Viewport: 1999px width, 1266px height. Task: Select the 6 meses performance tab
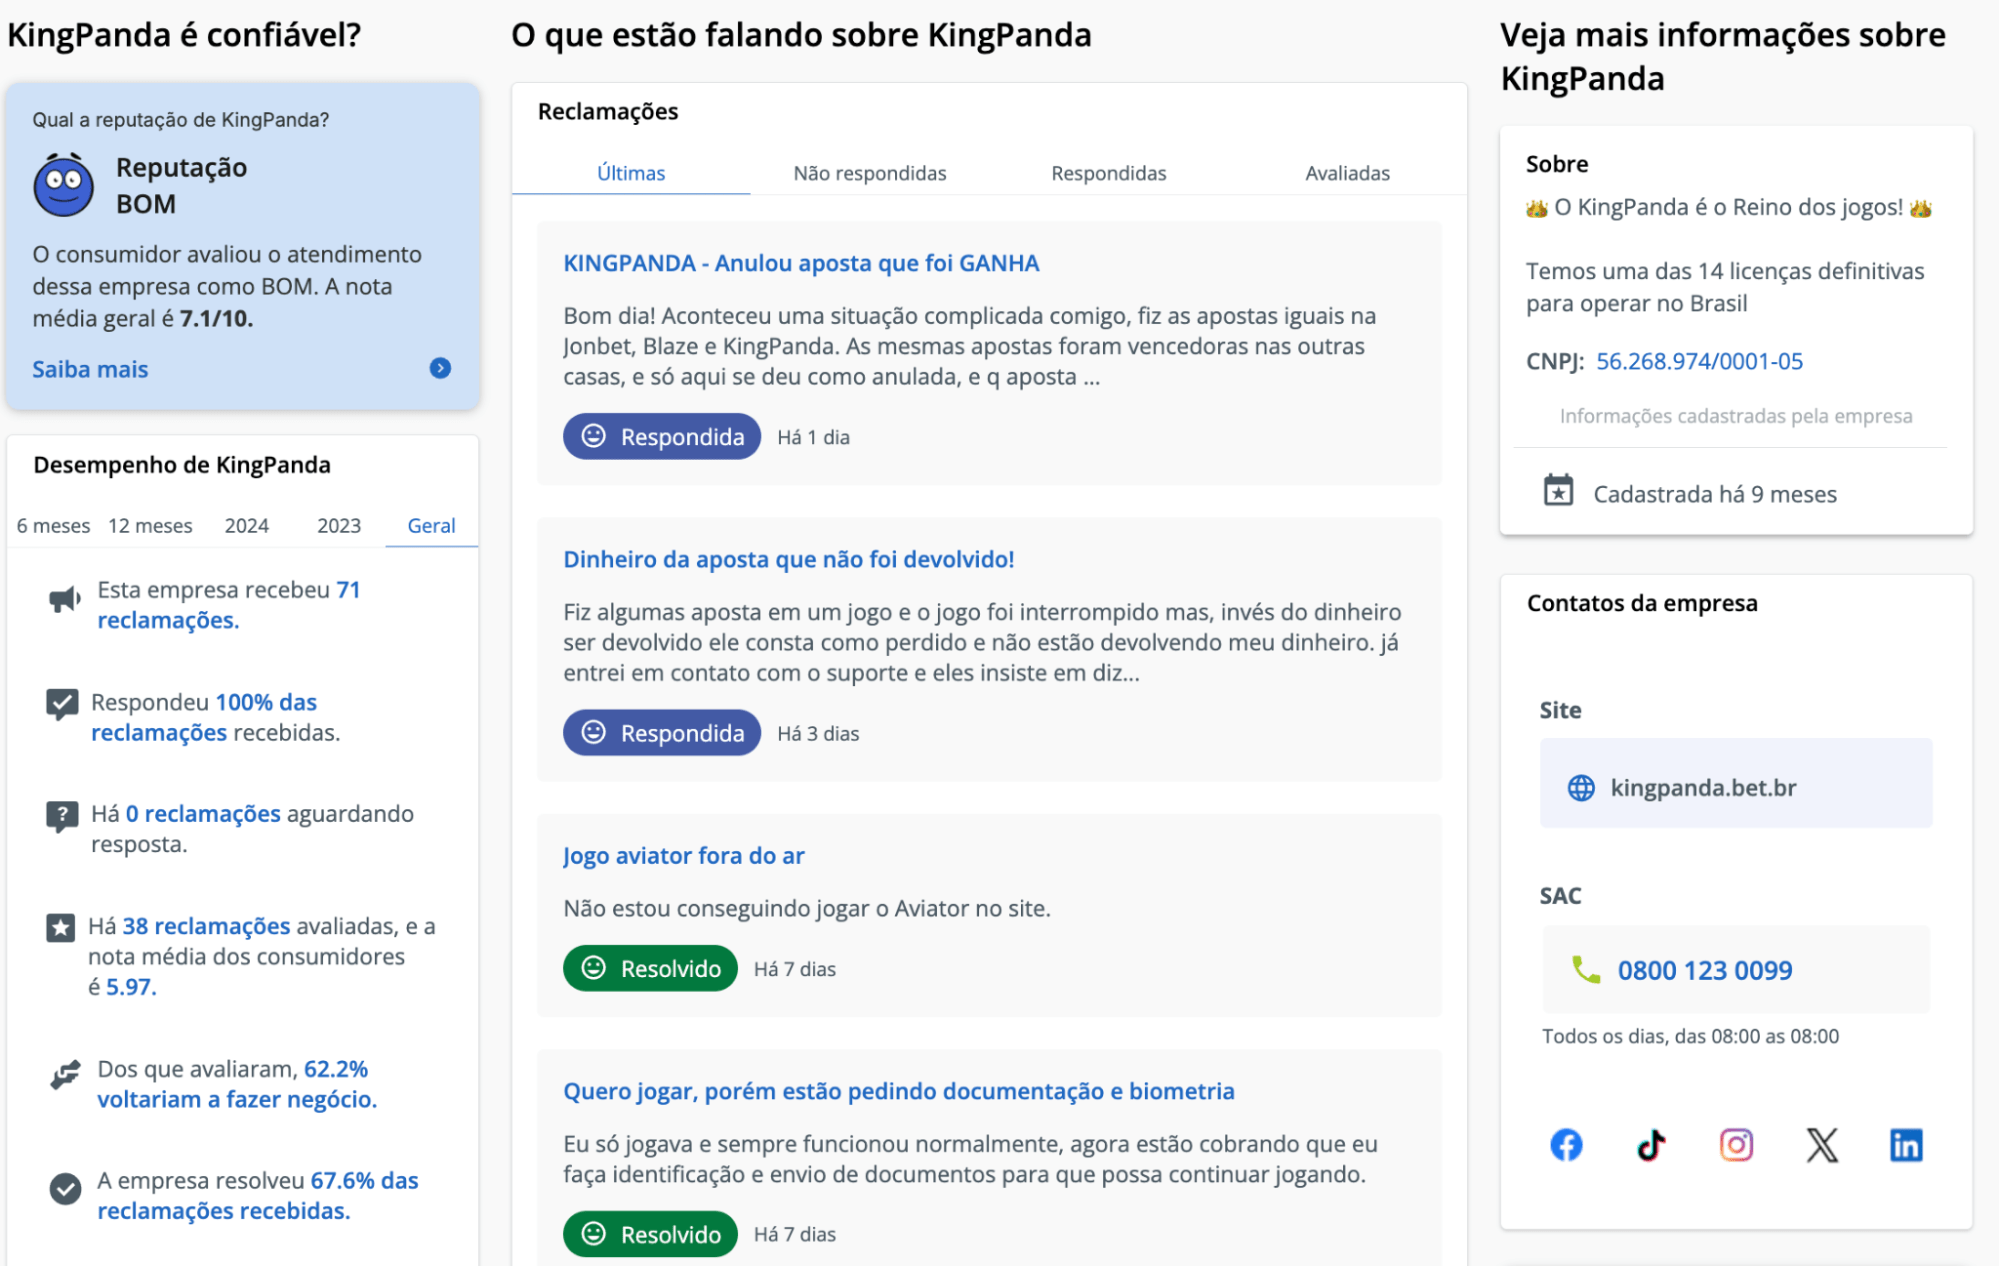click(53, 526)
